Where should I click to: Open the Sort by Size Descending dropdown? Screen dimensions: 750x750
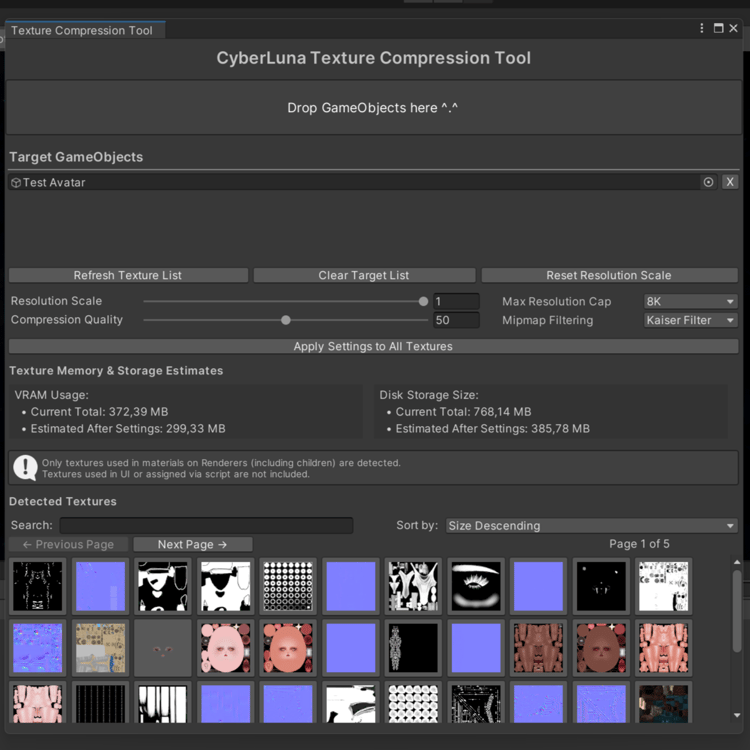(591, 526)
